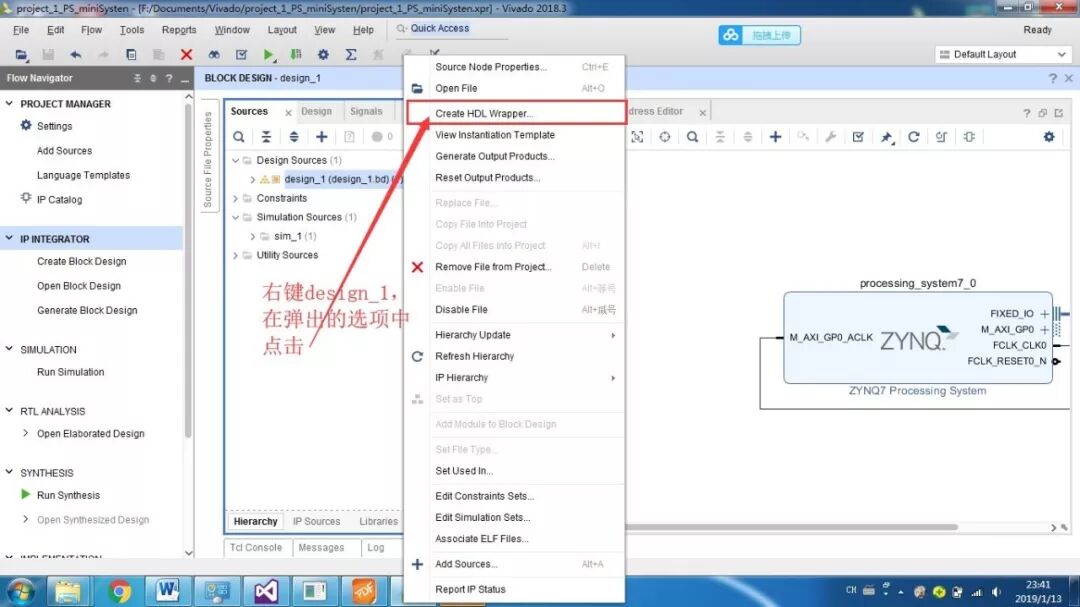
Task: Open the Messages tab
Action: [x=321, y=548]
